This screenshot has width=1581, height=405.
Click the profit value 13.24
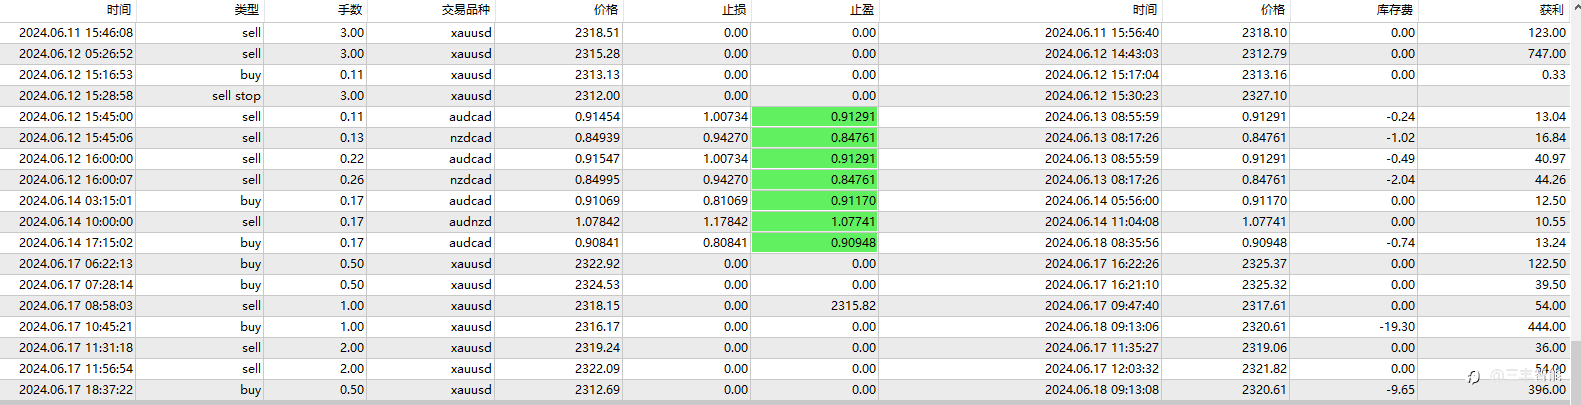[x=1551, y=242]
